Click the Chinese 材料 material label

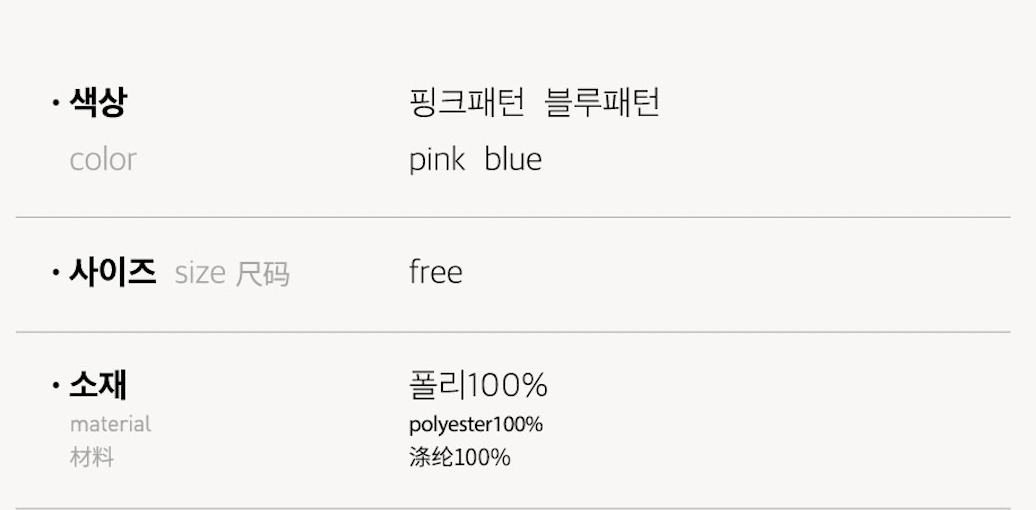tap(92, 457)
